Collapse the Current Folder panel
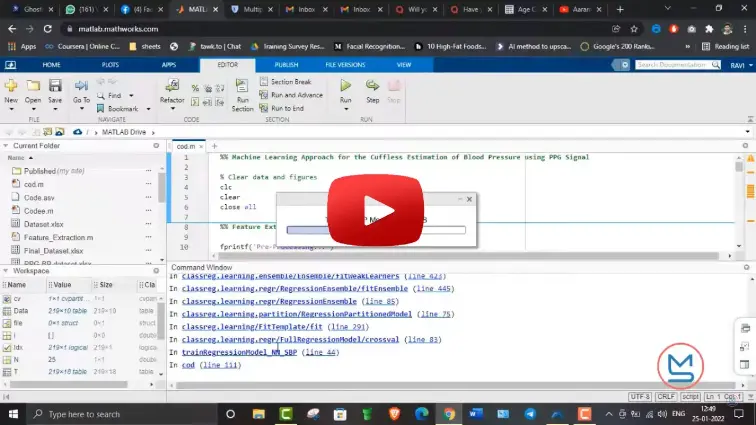The height and width of the screenshot is (425, 756). point(7,146)
